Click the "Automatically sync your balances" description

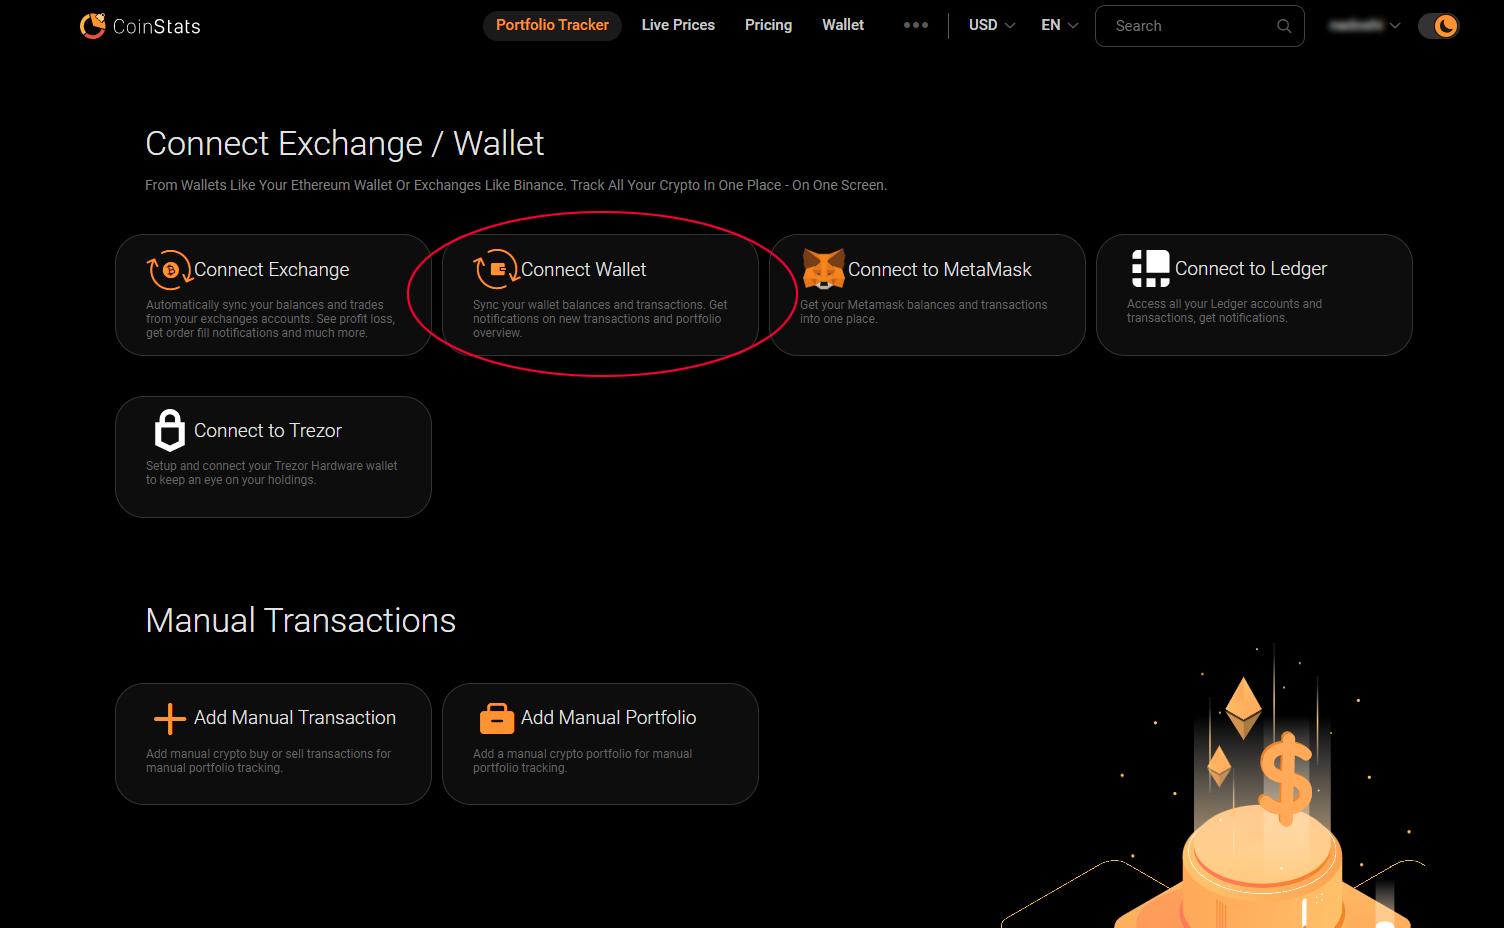(270, 319)
